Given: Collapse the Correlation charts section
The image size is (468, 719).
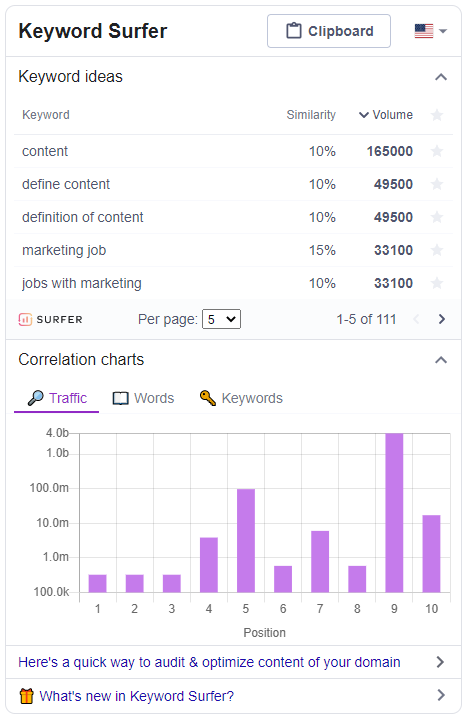Looking at the screenshot, I should (x=440, y=360).
